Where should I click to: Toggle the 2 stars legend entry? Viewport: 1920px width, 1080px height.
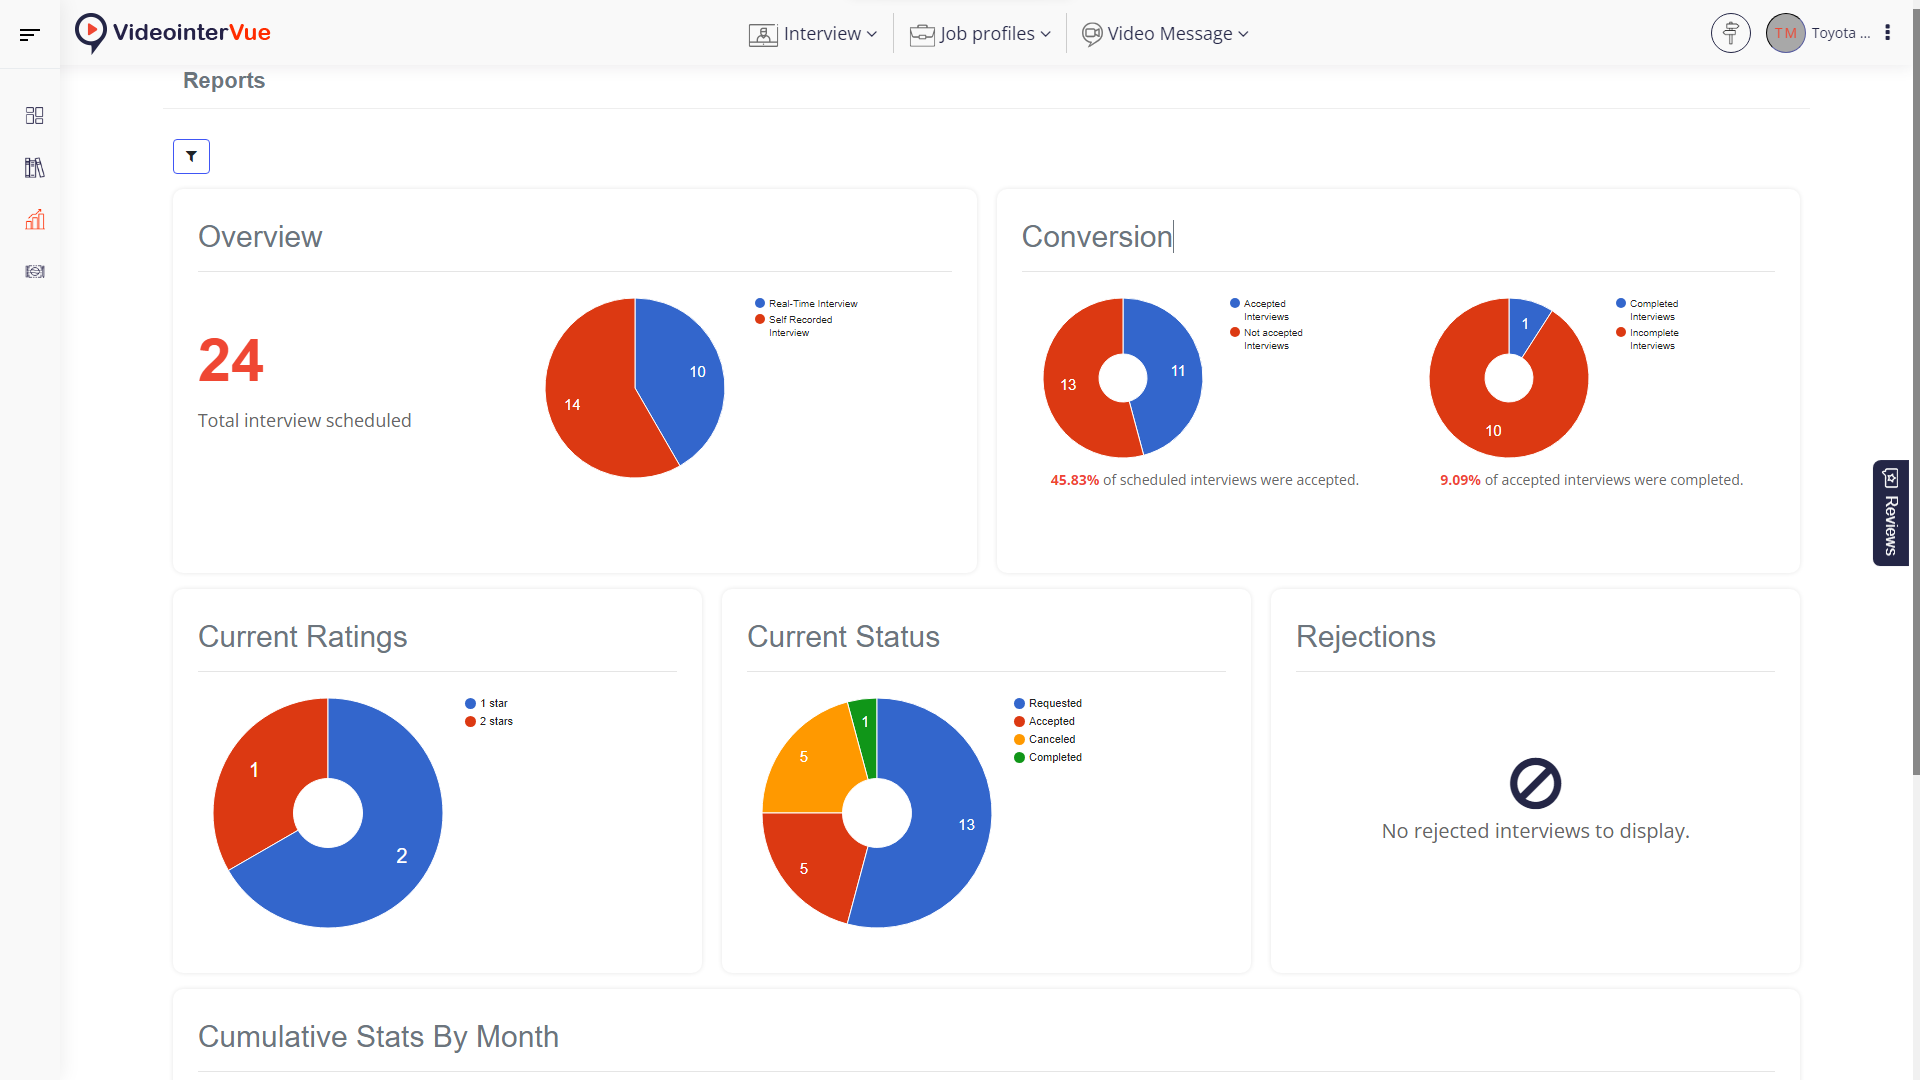(489, 722)
